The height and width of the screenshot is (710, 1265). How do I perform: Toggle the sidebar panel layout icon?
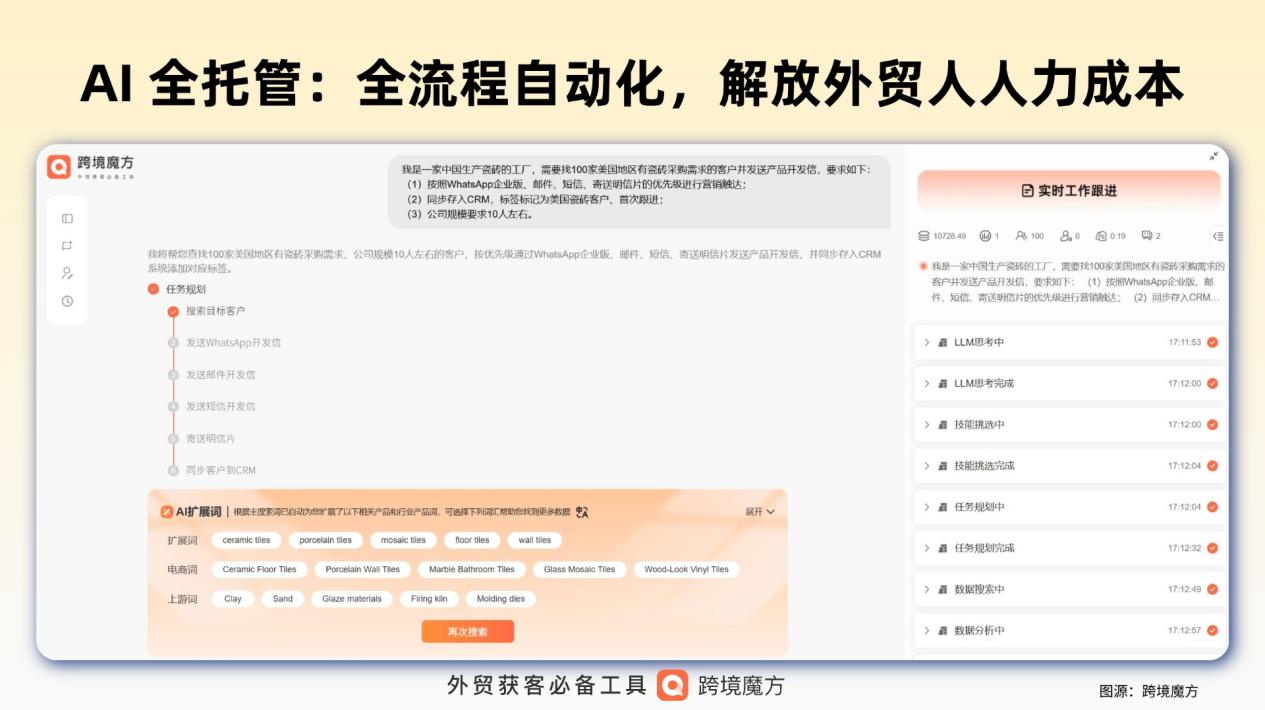coord(67,218)
